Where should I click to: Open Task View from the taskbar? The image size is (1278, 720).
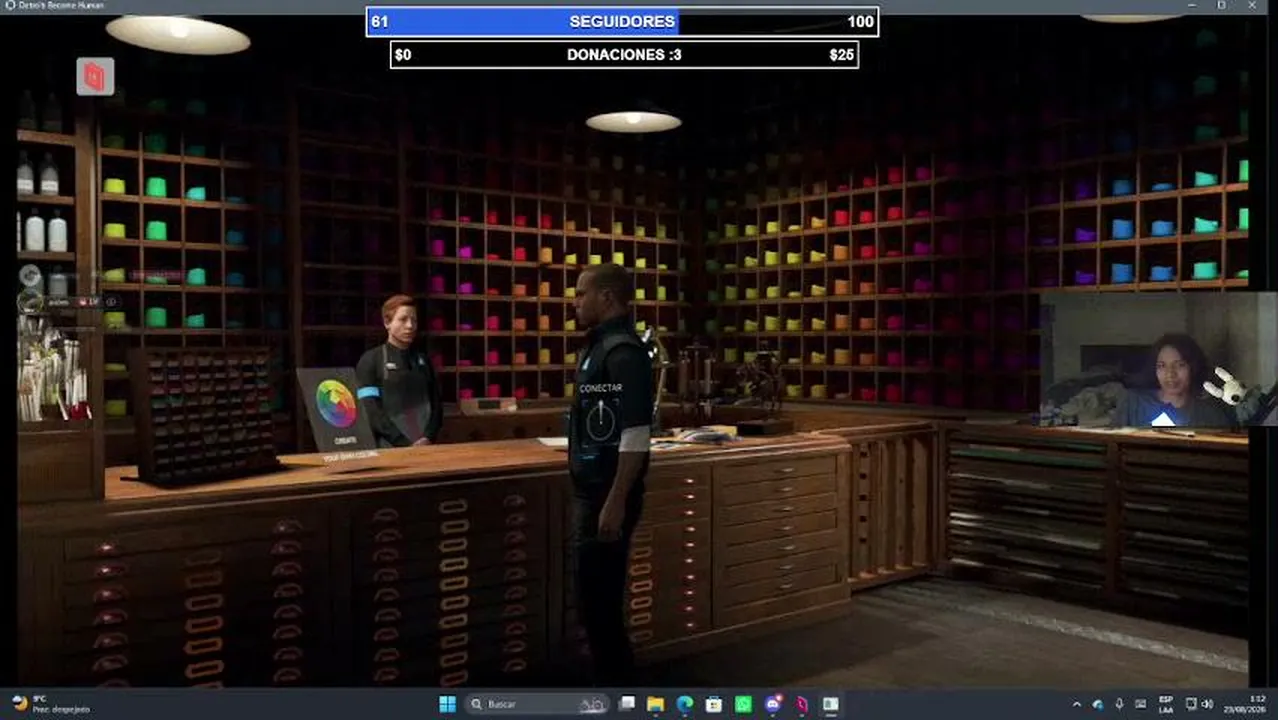click(x=627, y=704)
